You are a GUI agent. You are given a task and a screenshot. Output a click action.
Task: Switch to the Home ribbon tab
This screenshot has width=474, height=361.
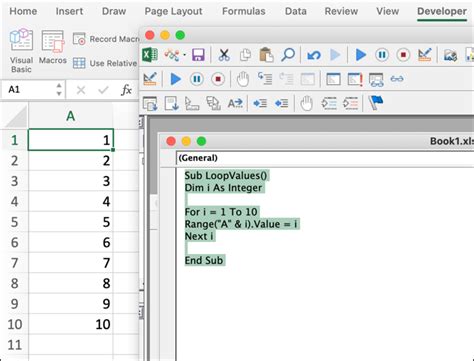click(23, 11)
